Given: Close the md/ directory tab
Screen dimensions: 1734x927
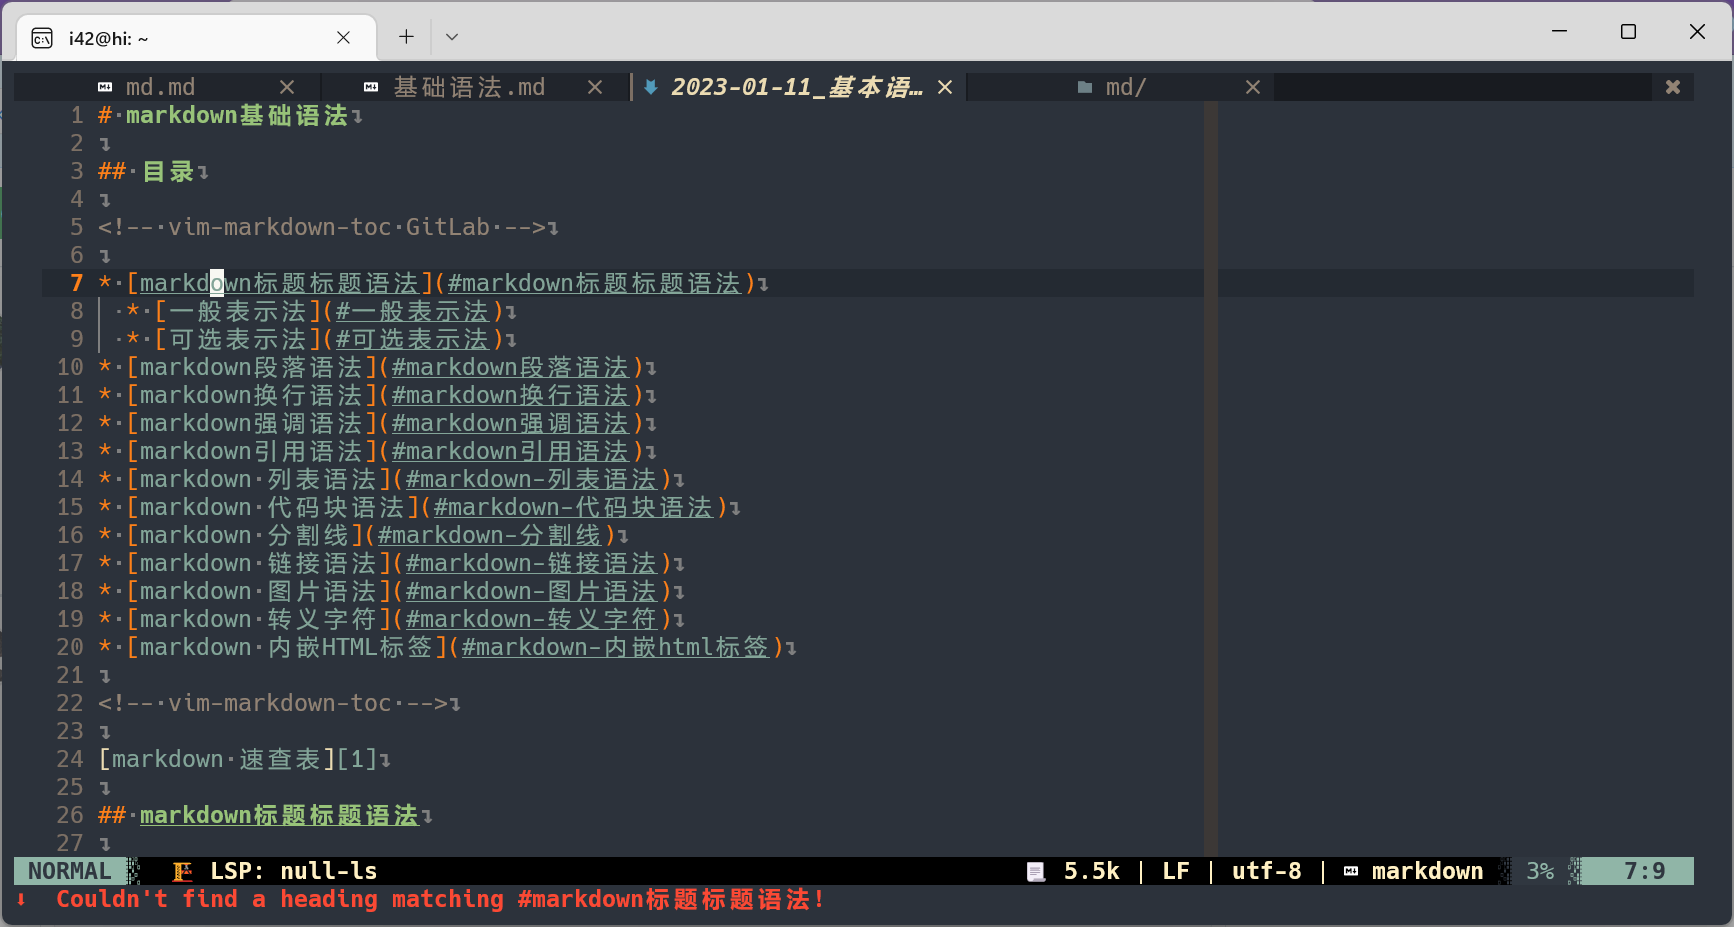Looking at the screenshot, I should point(1253,87).
